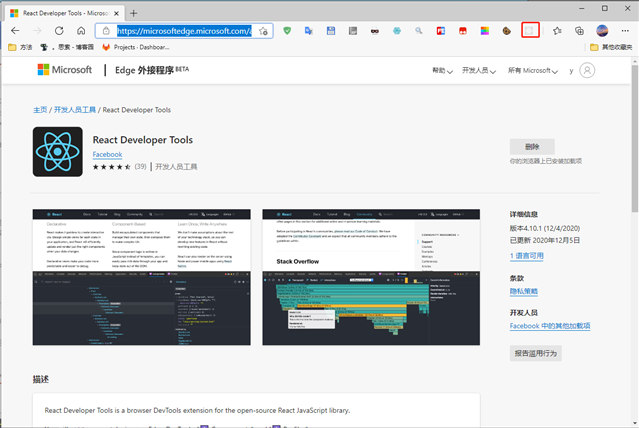Expand the 开发人员 dropdown menu
639x428 pixels.
[x=479, y=71]
